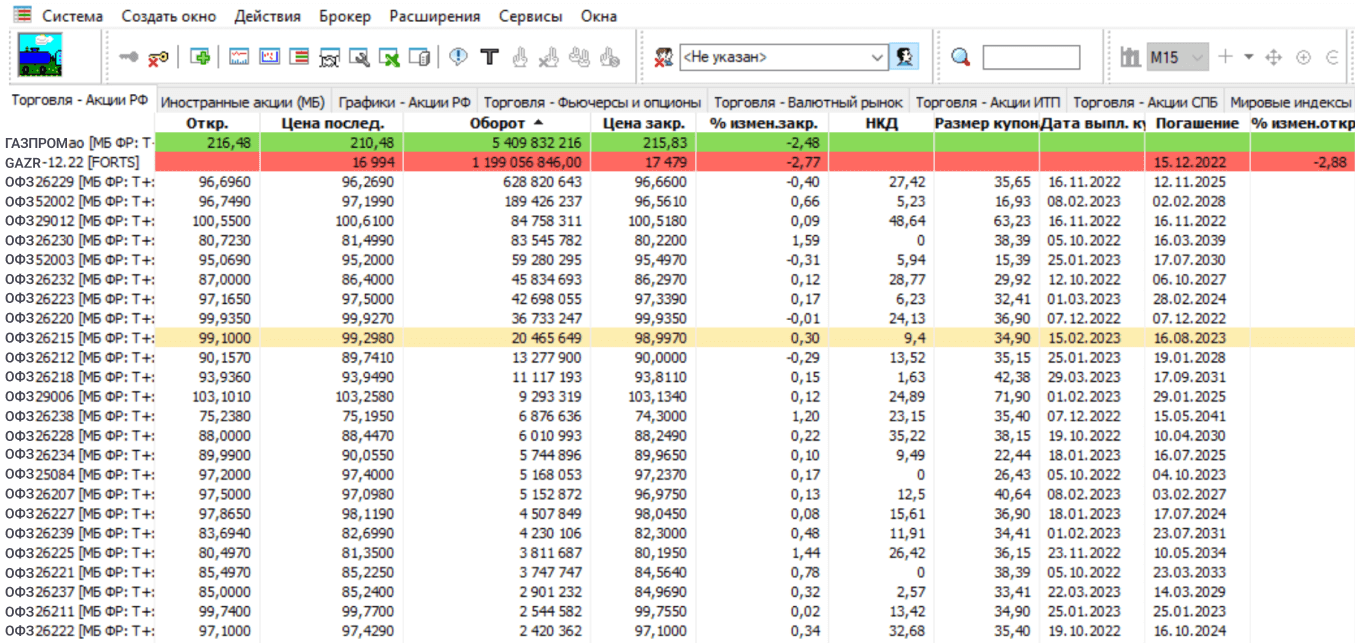This screenshot has width=1360, height=643.
Task: Click the shopping basket window icon
Action: tap(329, 58)
